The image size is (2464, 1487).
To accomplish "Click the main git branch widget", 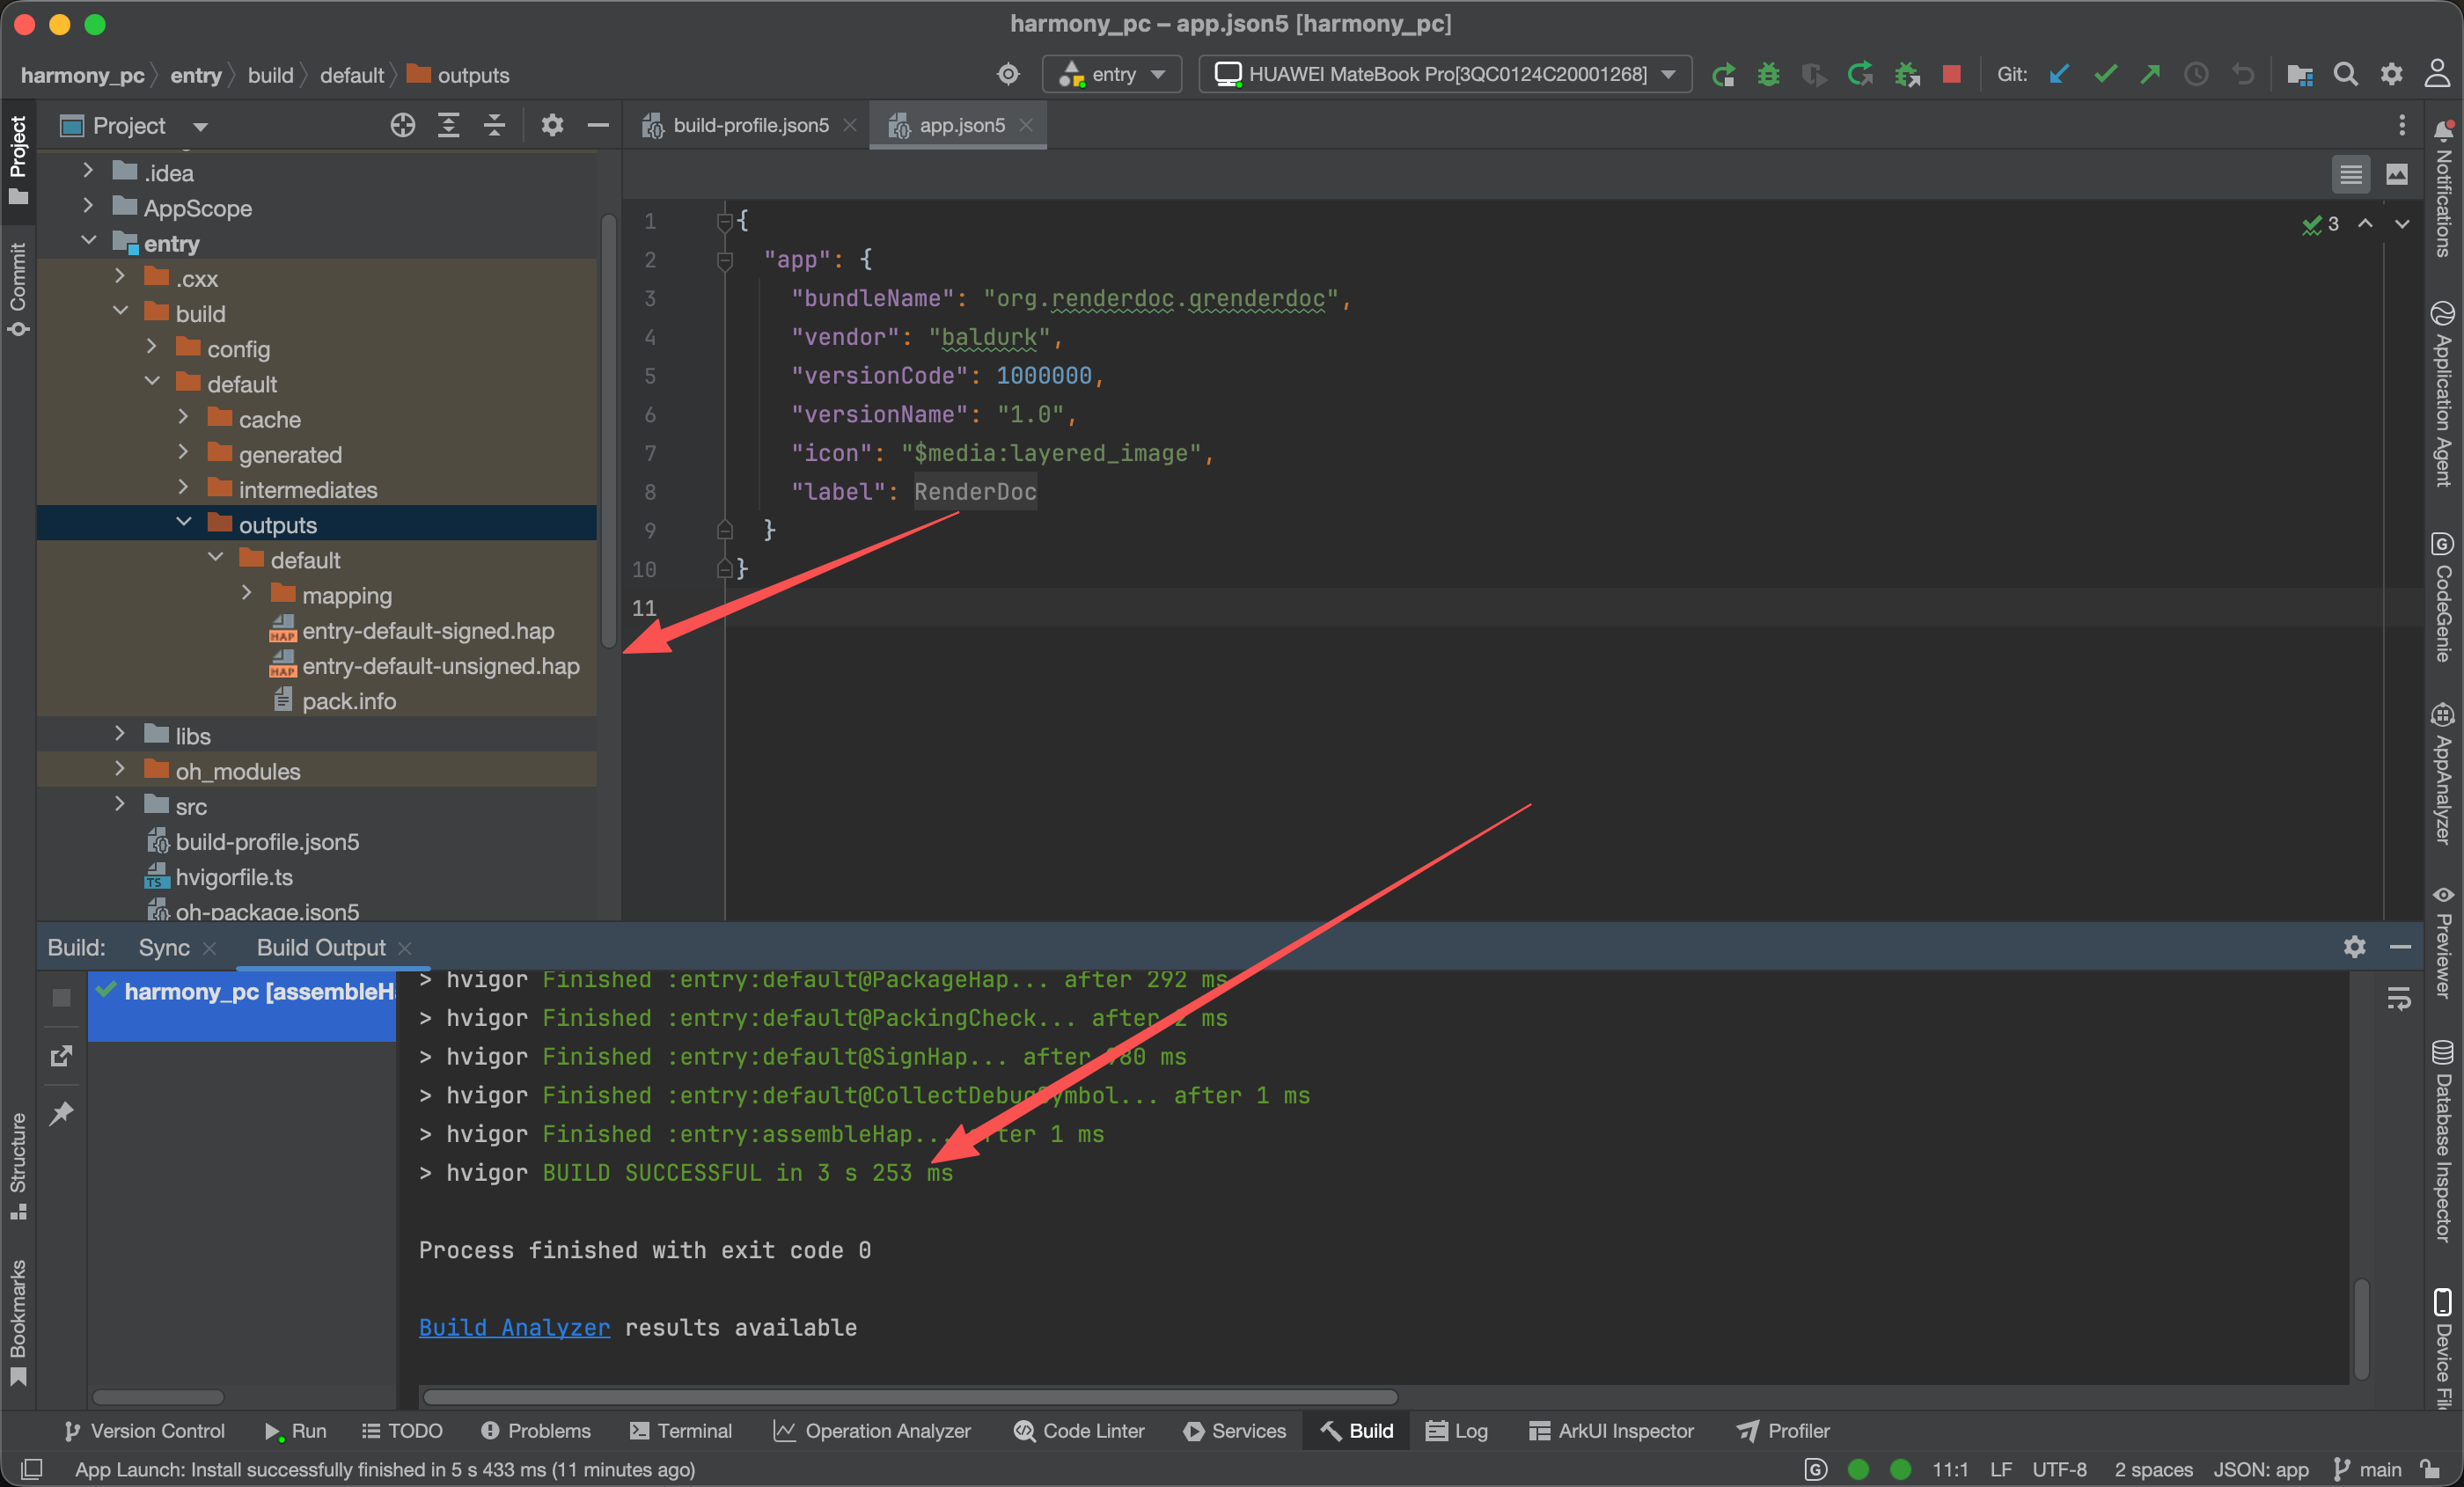I will 2367,1469.
